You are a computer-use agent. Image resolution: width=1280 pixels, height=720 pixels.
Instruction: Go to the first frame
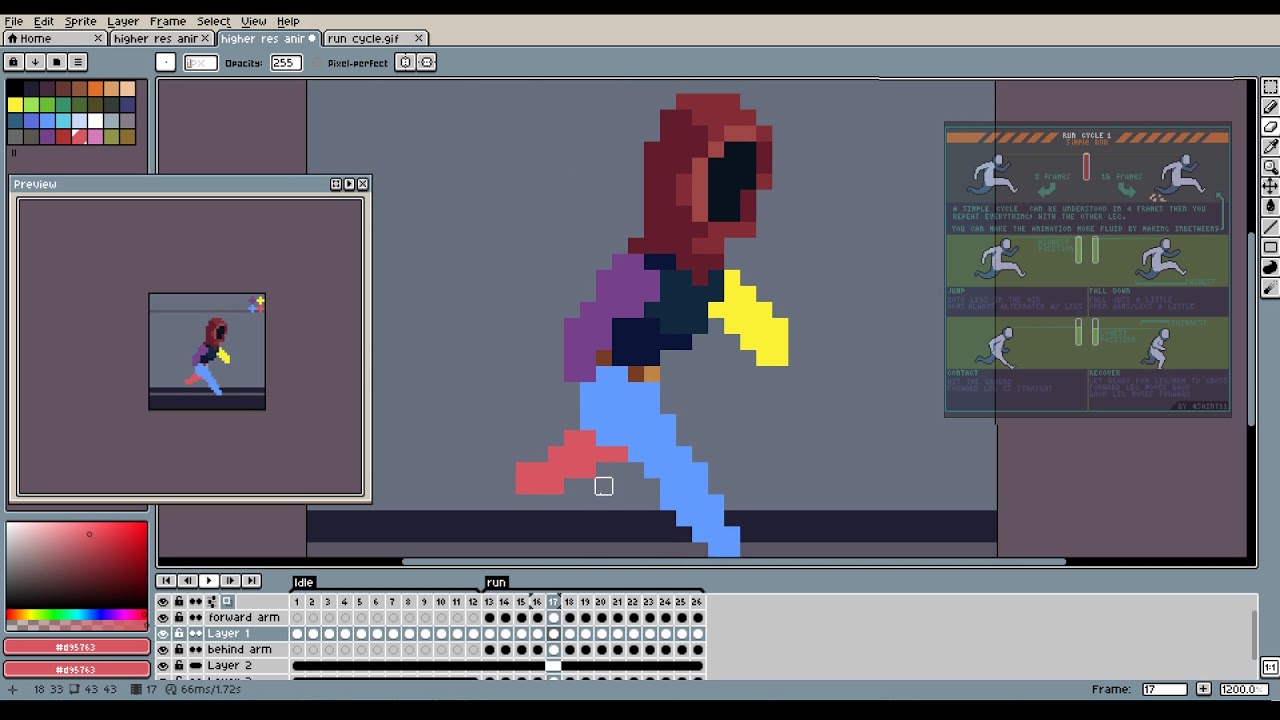[166, 581]
